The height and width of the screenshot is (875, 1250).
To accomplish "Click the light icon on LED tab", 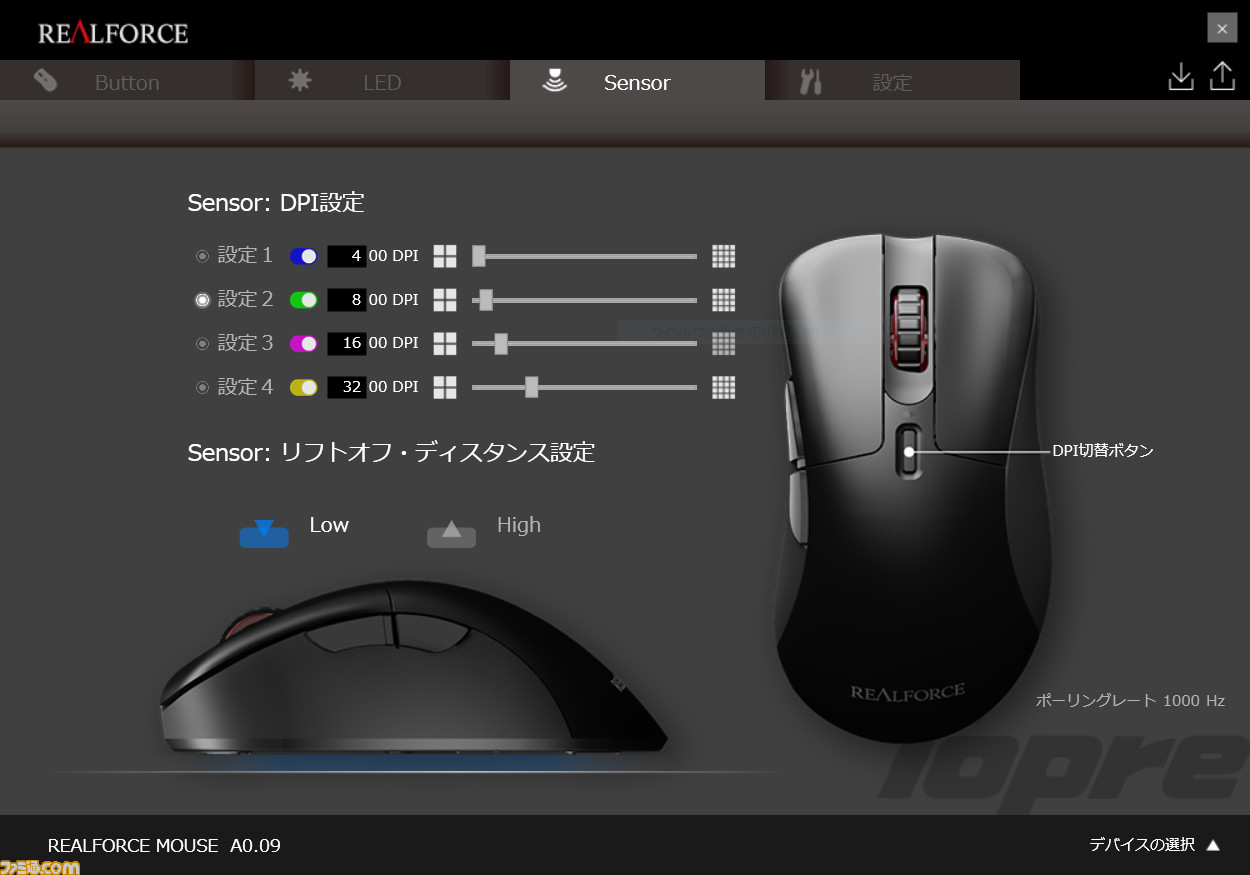I will click(x=299, y=81).
